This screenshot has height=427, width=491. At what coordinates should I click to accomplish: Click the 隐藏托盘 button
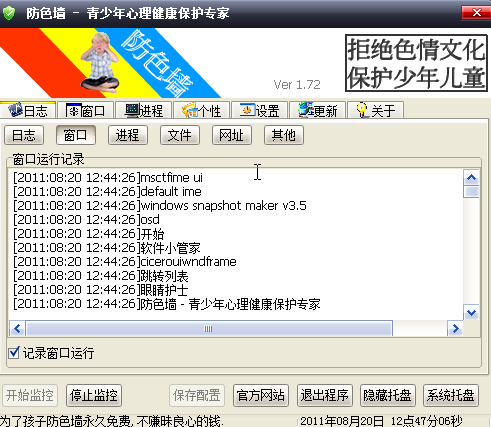[387, 396]
